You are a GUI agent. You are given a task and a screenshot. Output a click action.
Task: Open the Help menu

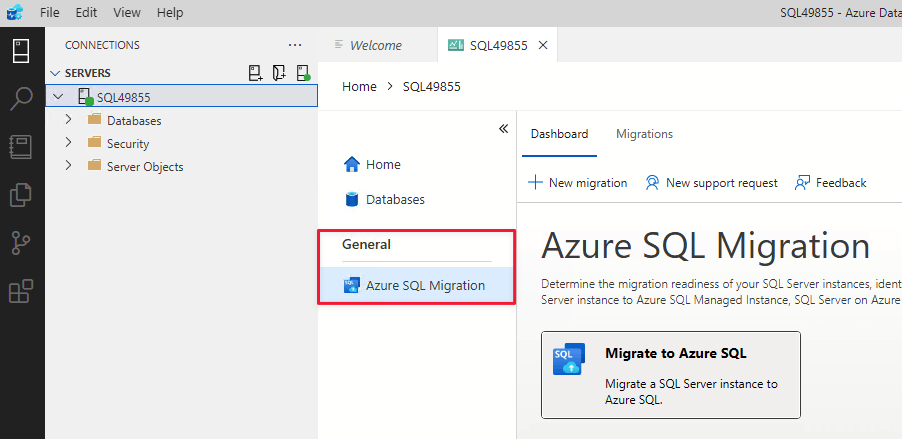170,12
